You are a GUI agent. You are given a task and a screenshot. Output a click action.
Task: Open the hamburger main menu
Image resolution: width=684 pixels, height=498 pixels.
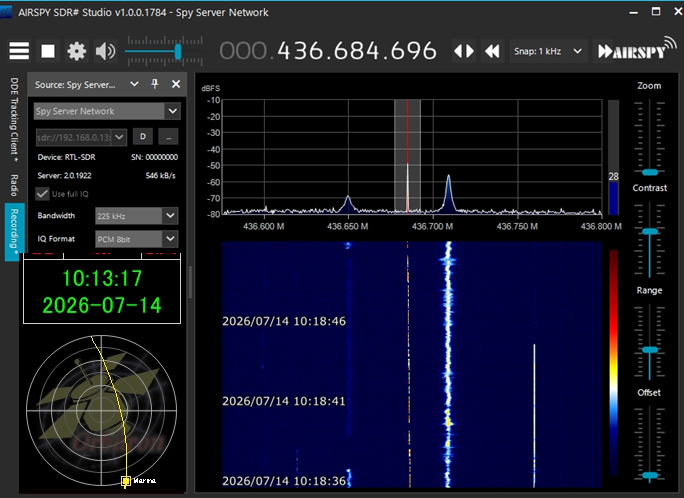19,51
